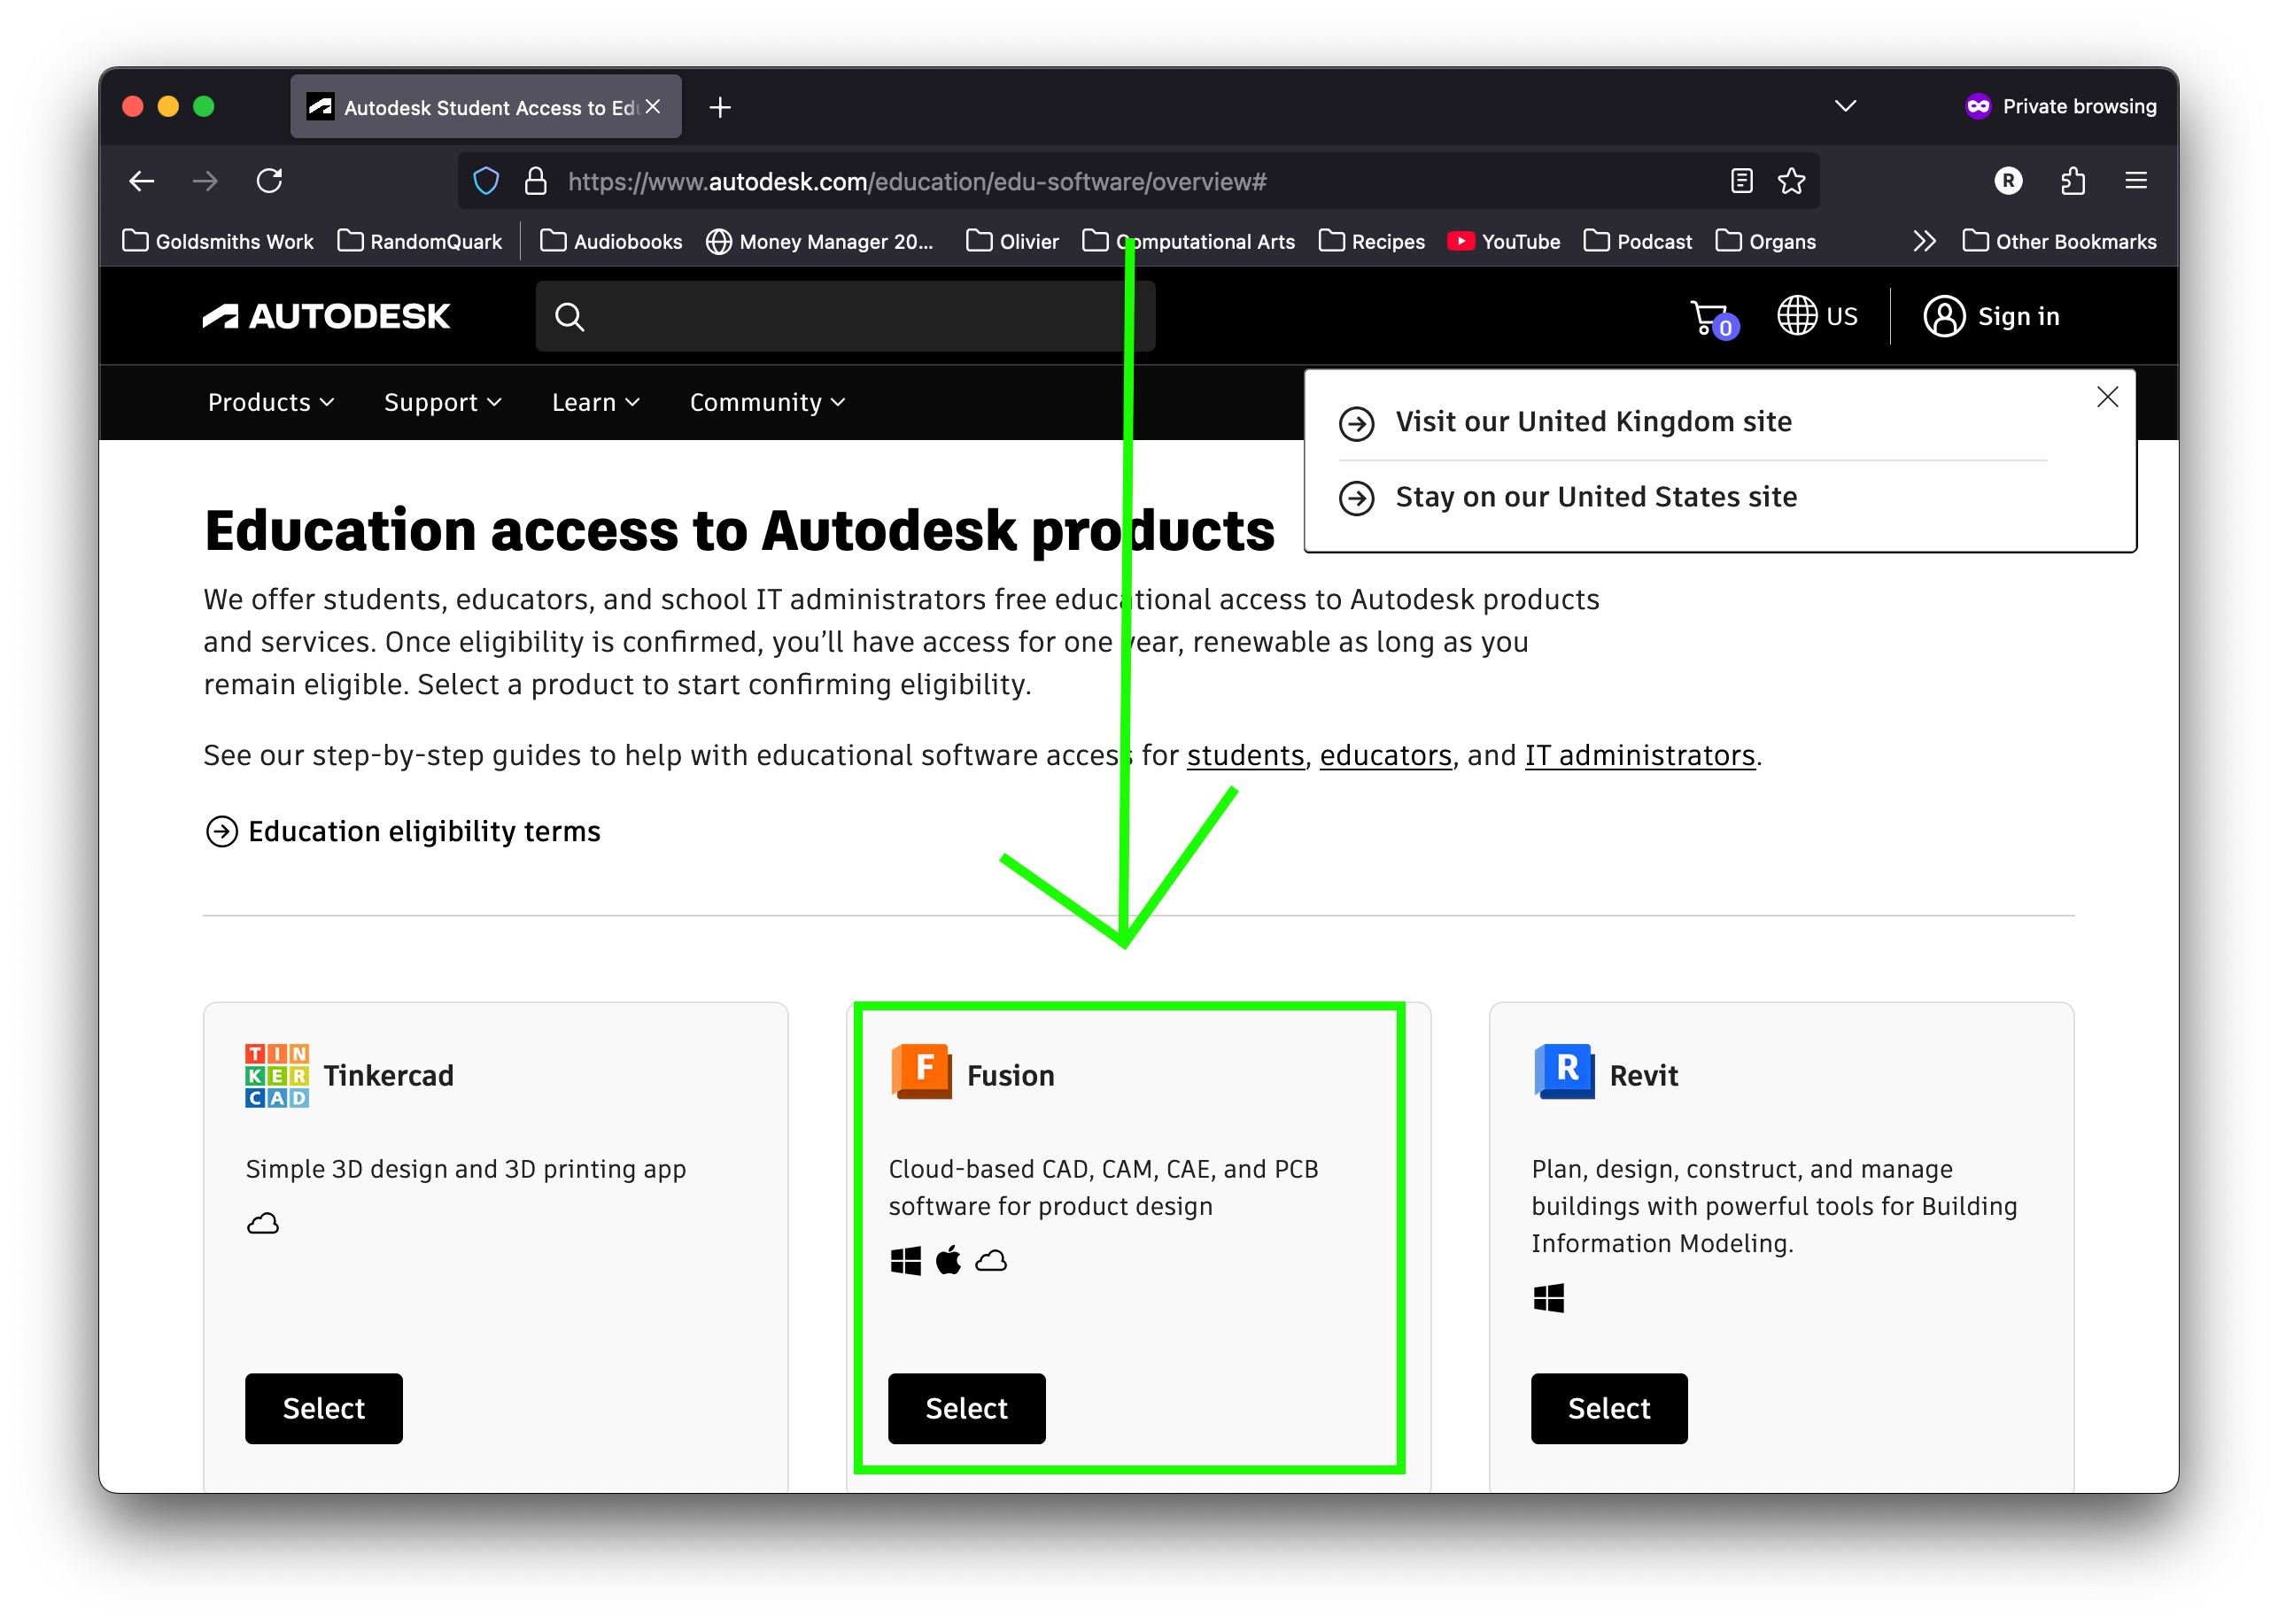
Task: Open the IT administrators guide link
Action: click(x=1640, y=755)
